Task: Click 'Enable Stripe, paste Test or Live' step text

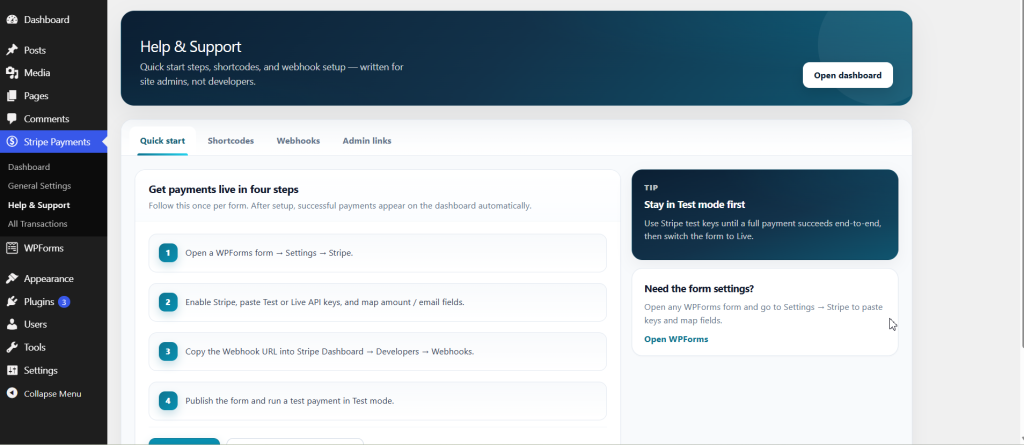Action: [x=325, y=303]
